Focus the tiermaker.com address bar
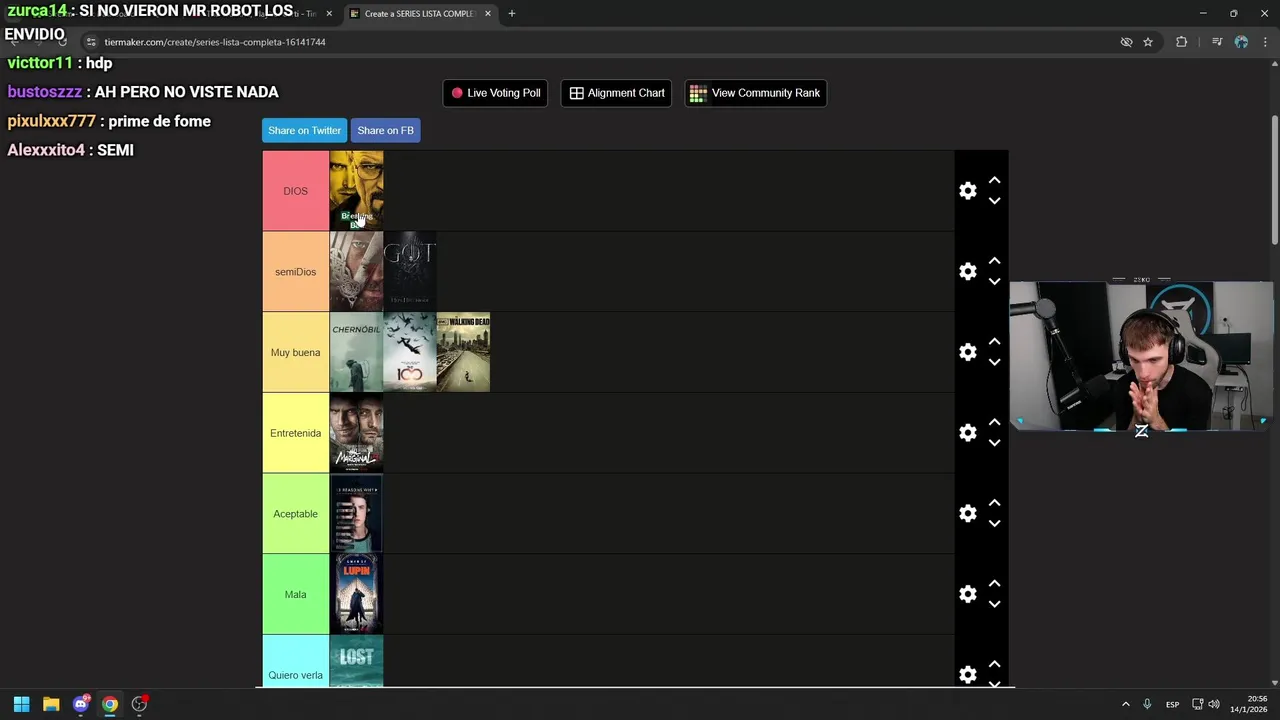This screenshot has height=720, width=1280. tap(600, 42)
